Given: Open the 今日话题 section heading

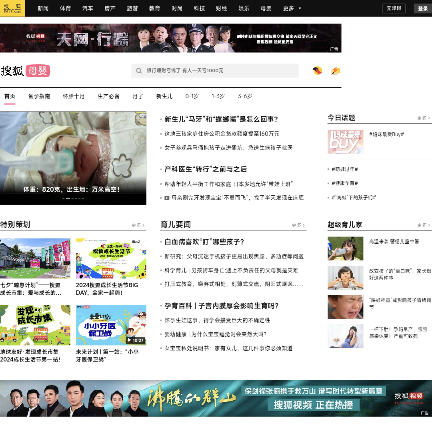Looking at the screenshot, I should (341, 118).
